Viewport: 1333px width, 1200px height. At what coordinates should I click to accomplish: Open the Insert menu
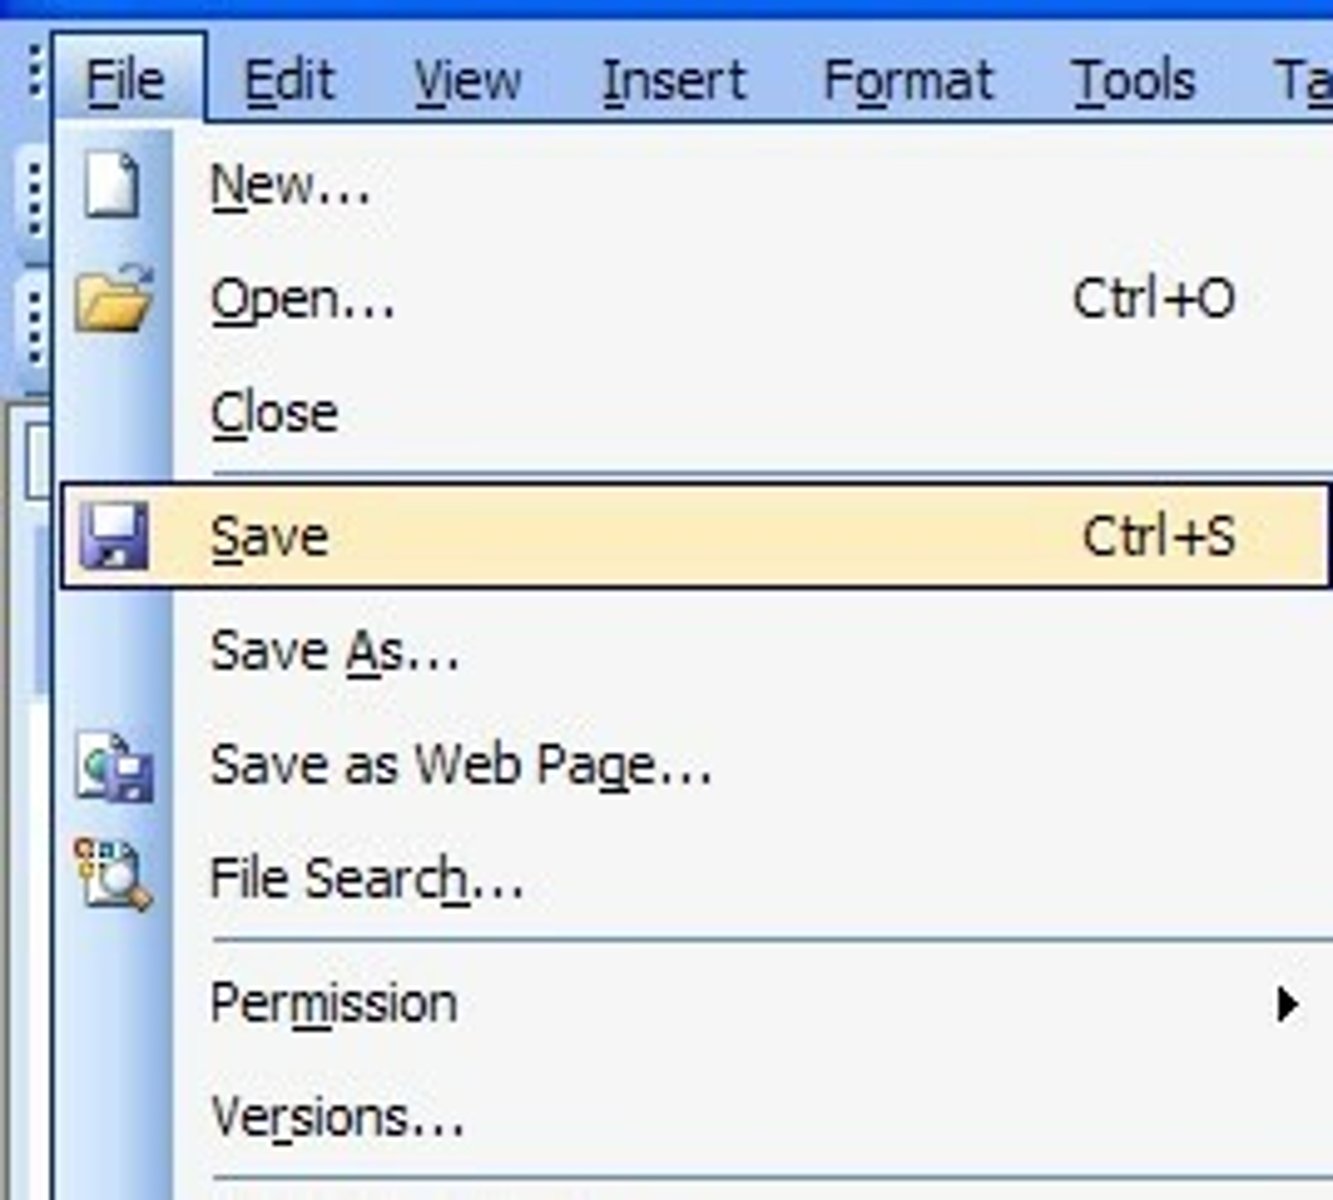point(674,80)
